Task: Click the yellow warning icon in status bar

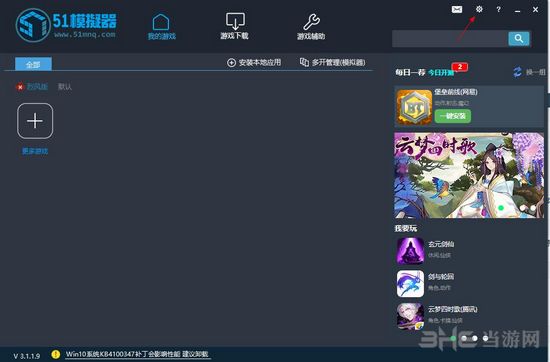Action: pyautogui.click(x=55, y=354)
